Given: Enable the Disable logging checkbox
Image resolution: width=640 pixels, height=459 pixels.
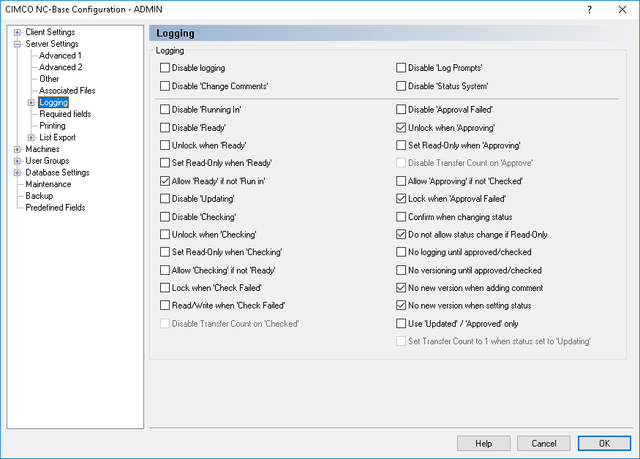Looking at the screenshot, I should (165, 68).
